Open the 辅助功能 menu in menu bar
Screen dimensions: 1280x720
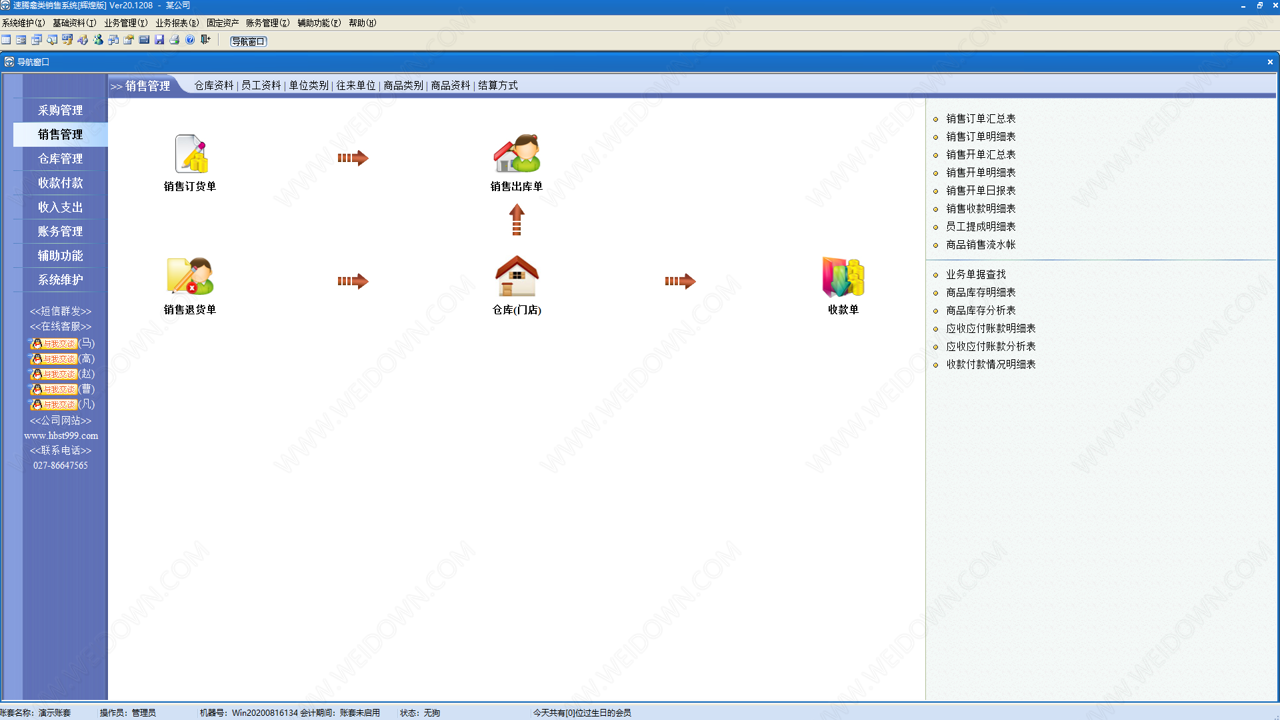[319, 22]
